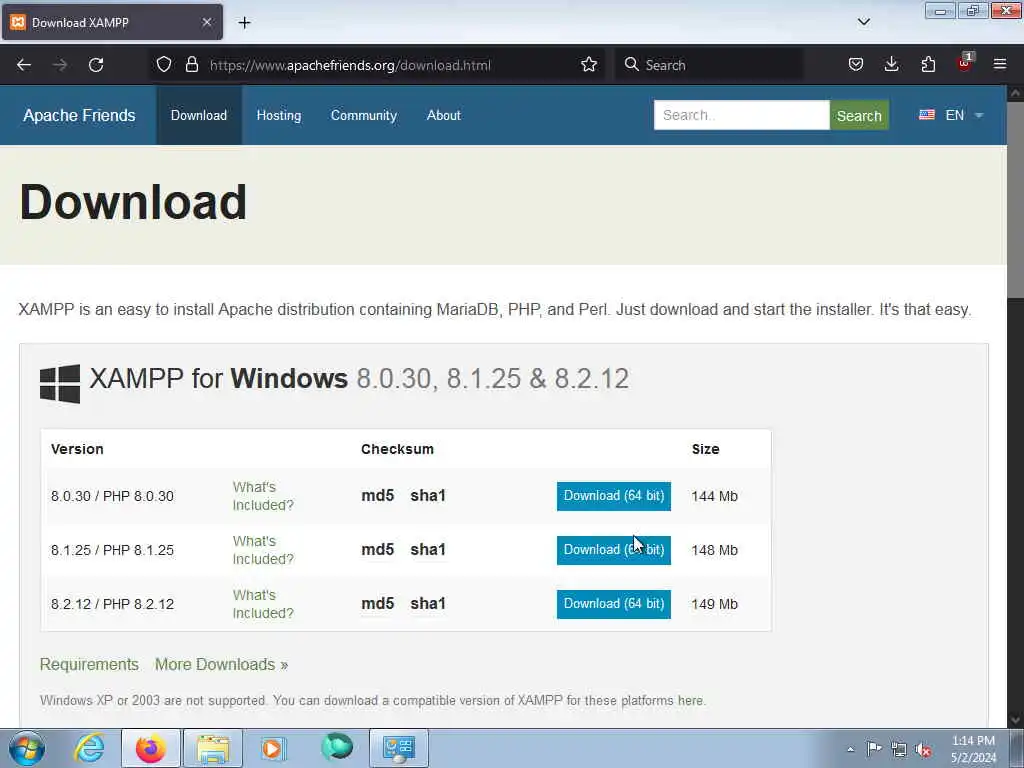Image resolution: width=1024 pixels, height=768 pixels.
Task: Open the extensions puzzle icon
Action: (x=928, y=65)
